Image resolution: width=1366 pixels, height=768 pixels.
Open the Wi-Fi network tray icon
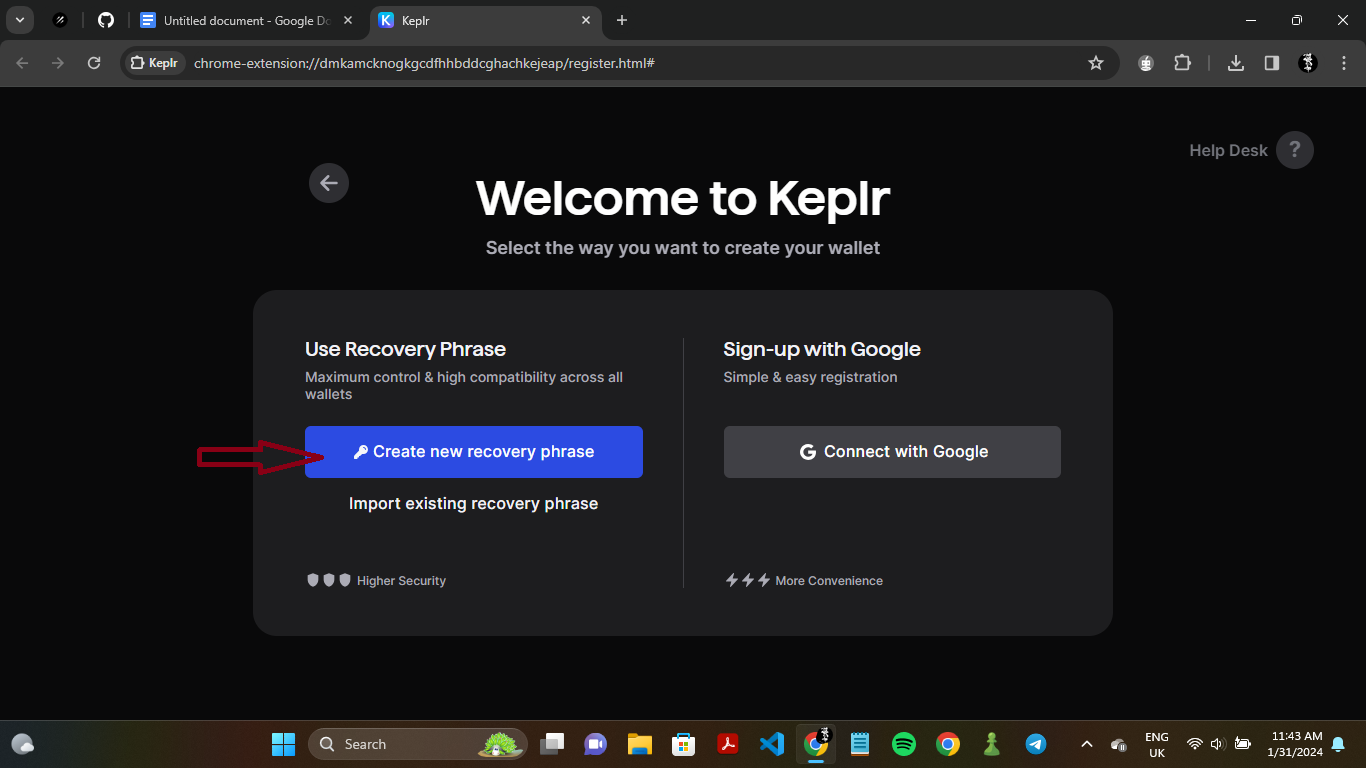pyautogui.click(x=1194, y=744)
